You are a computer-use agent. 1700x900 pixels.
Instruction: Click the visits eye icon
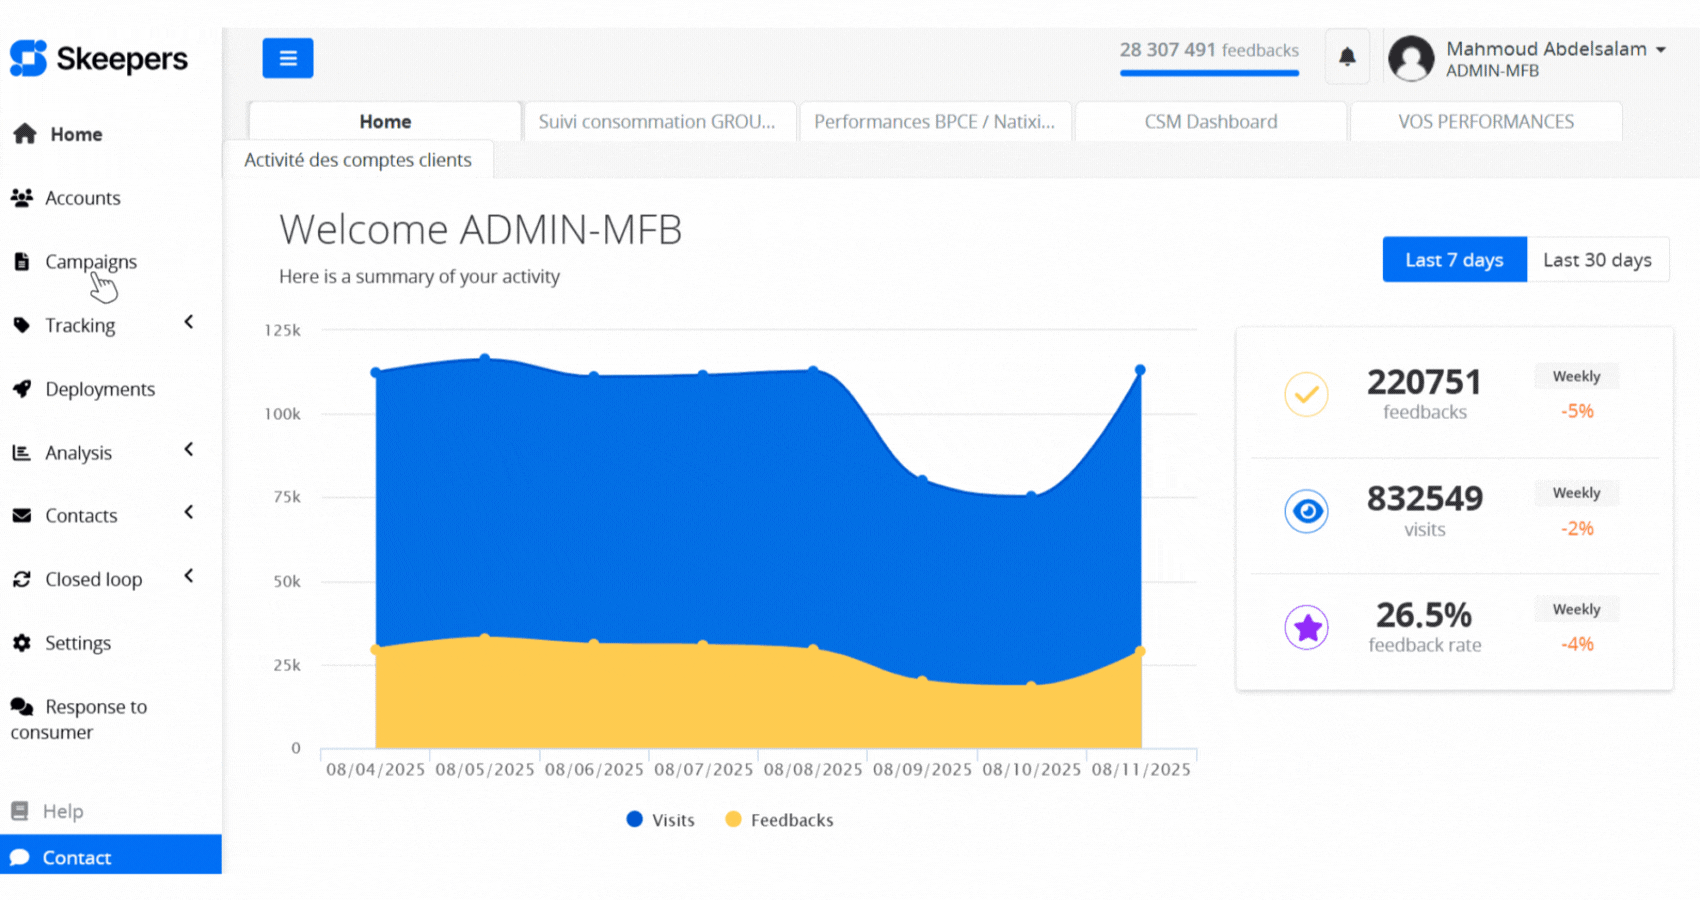tap(1306, 511)
